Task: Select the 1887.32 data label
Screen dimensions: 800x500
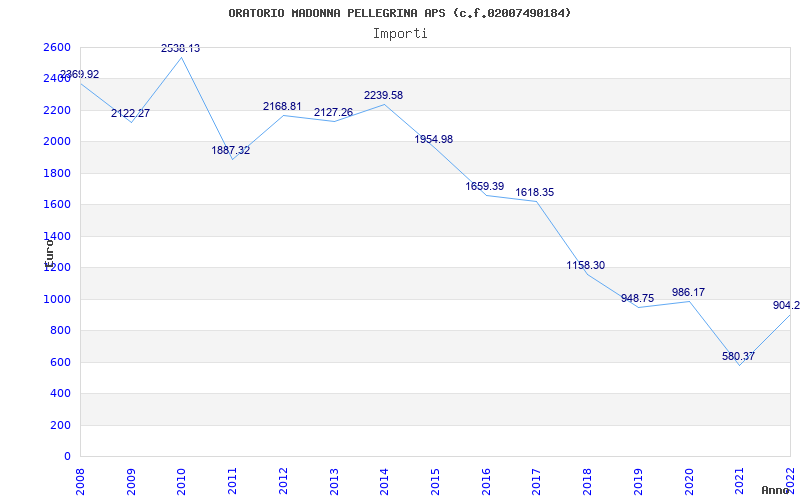Action: (x=231, y=151)
